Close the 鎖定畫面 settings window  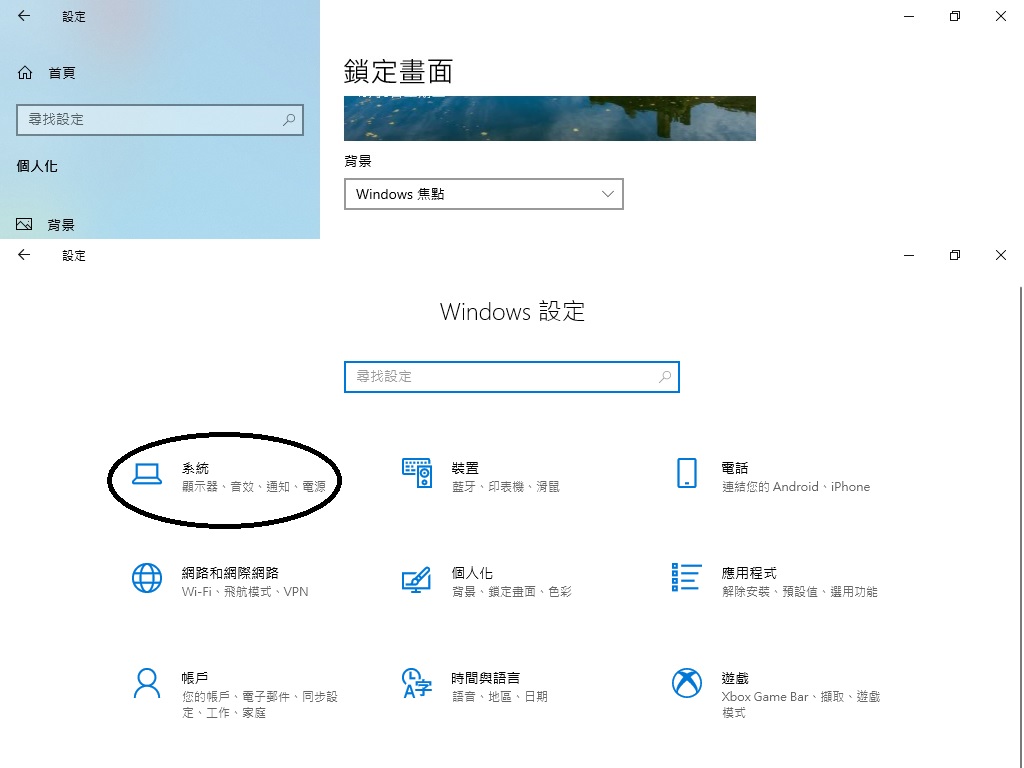pos(1000,16)
